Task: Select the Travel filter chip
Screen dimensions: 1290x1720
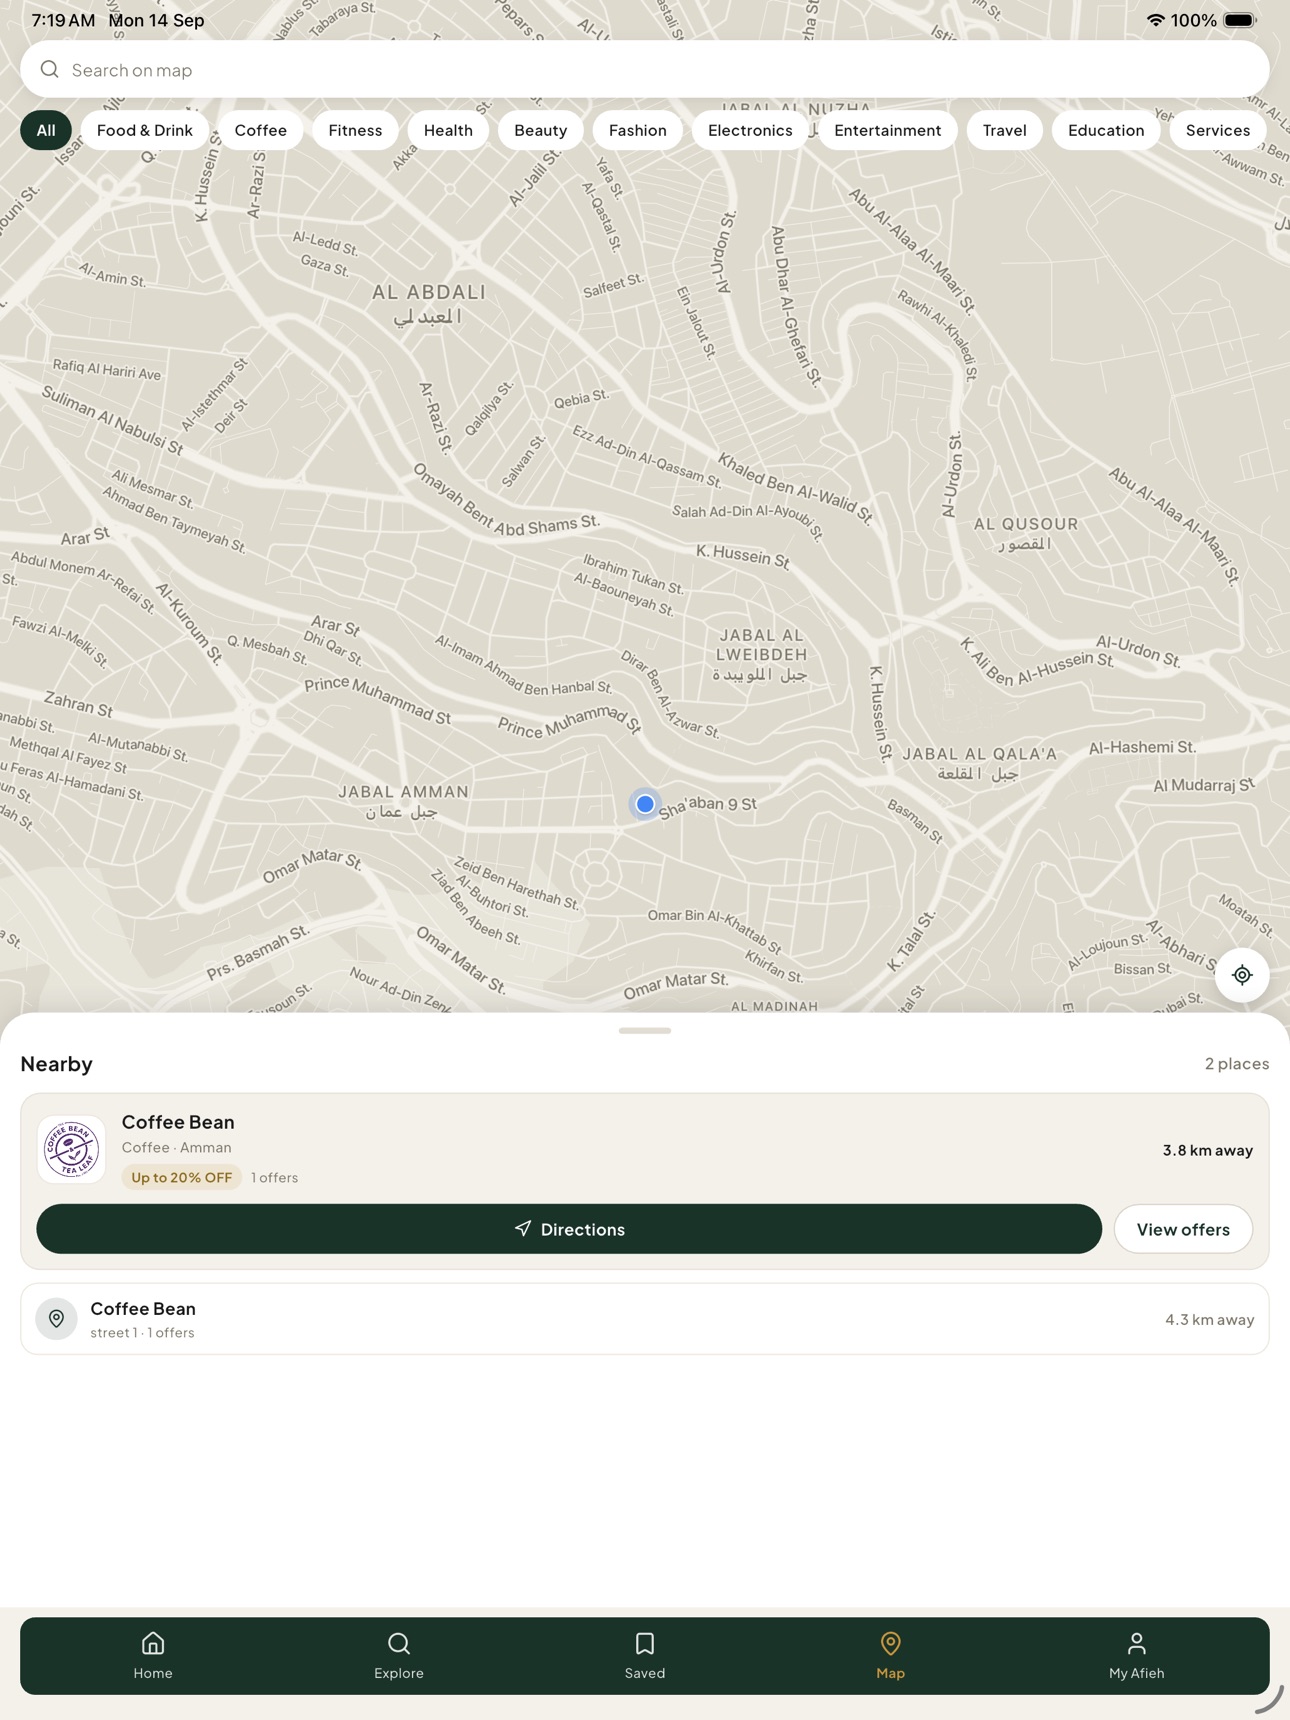Action: click(1005, 130)
